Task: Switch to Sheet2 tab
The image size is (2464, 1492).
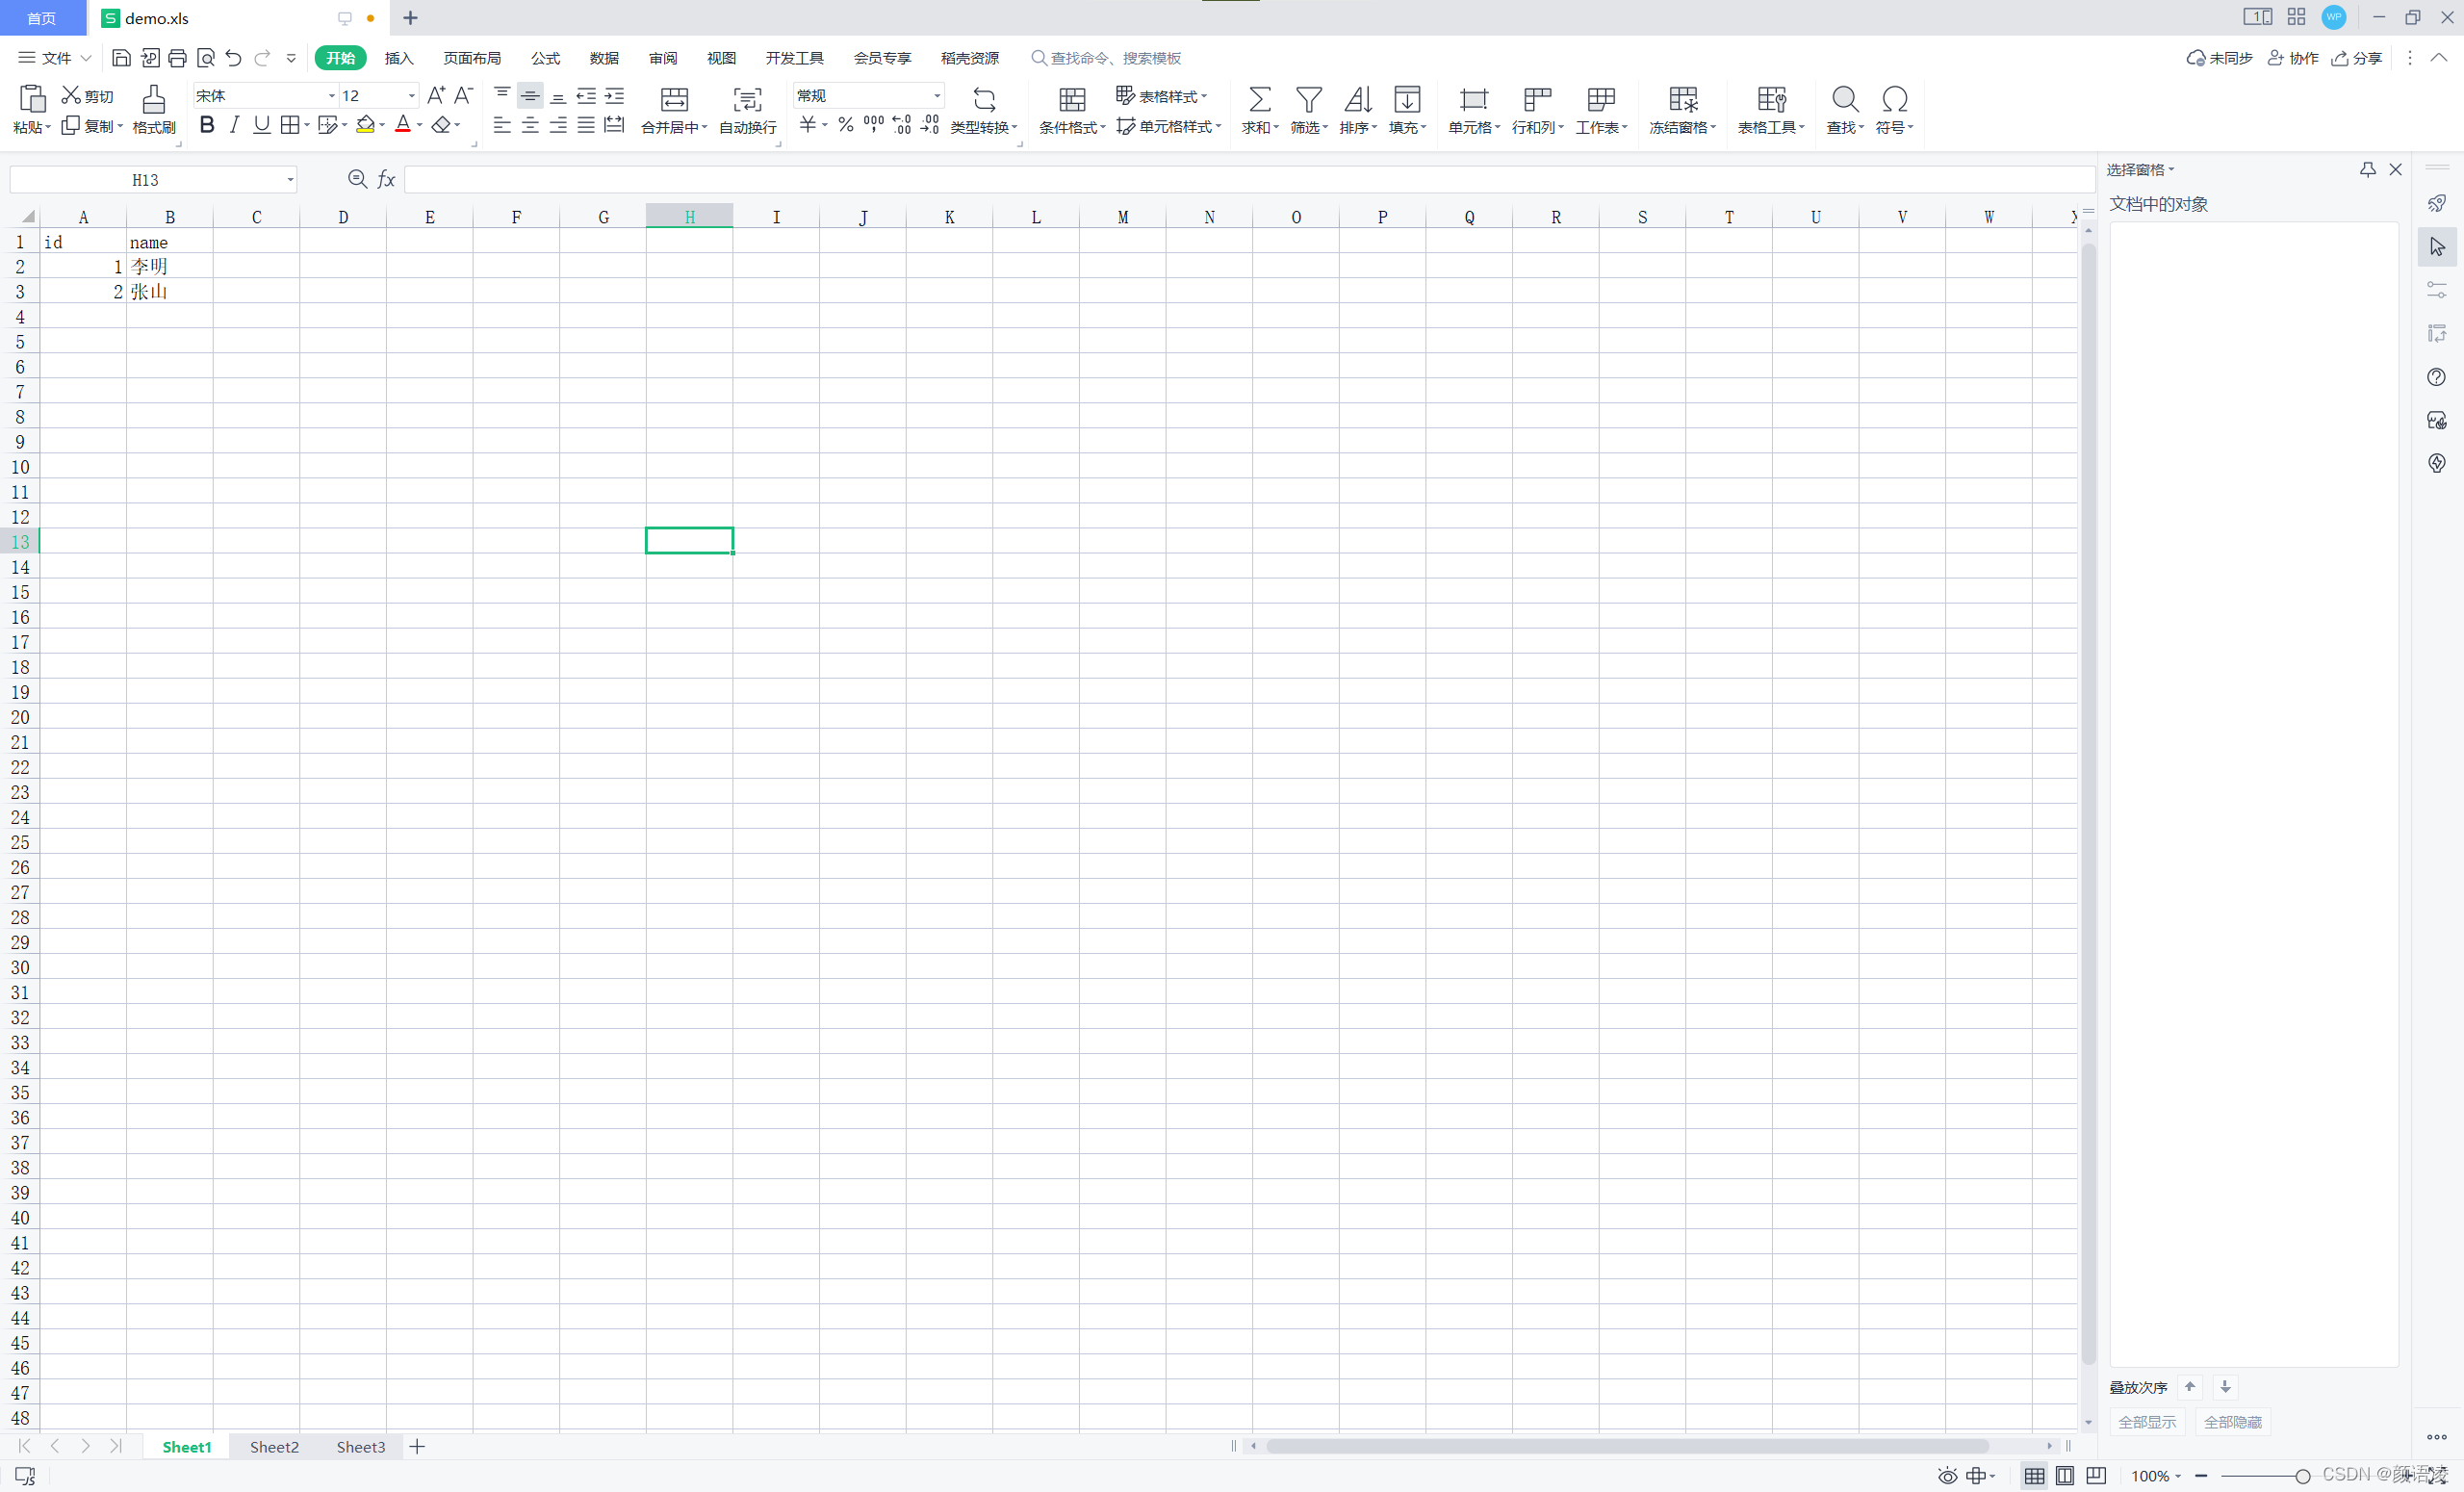Action: point(274,1447)
